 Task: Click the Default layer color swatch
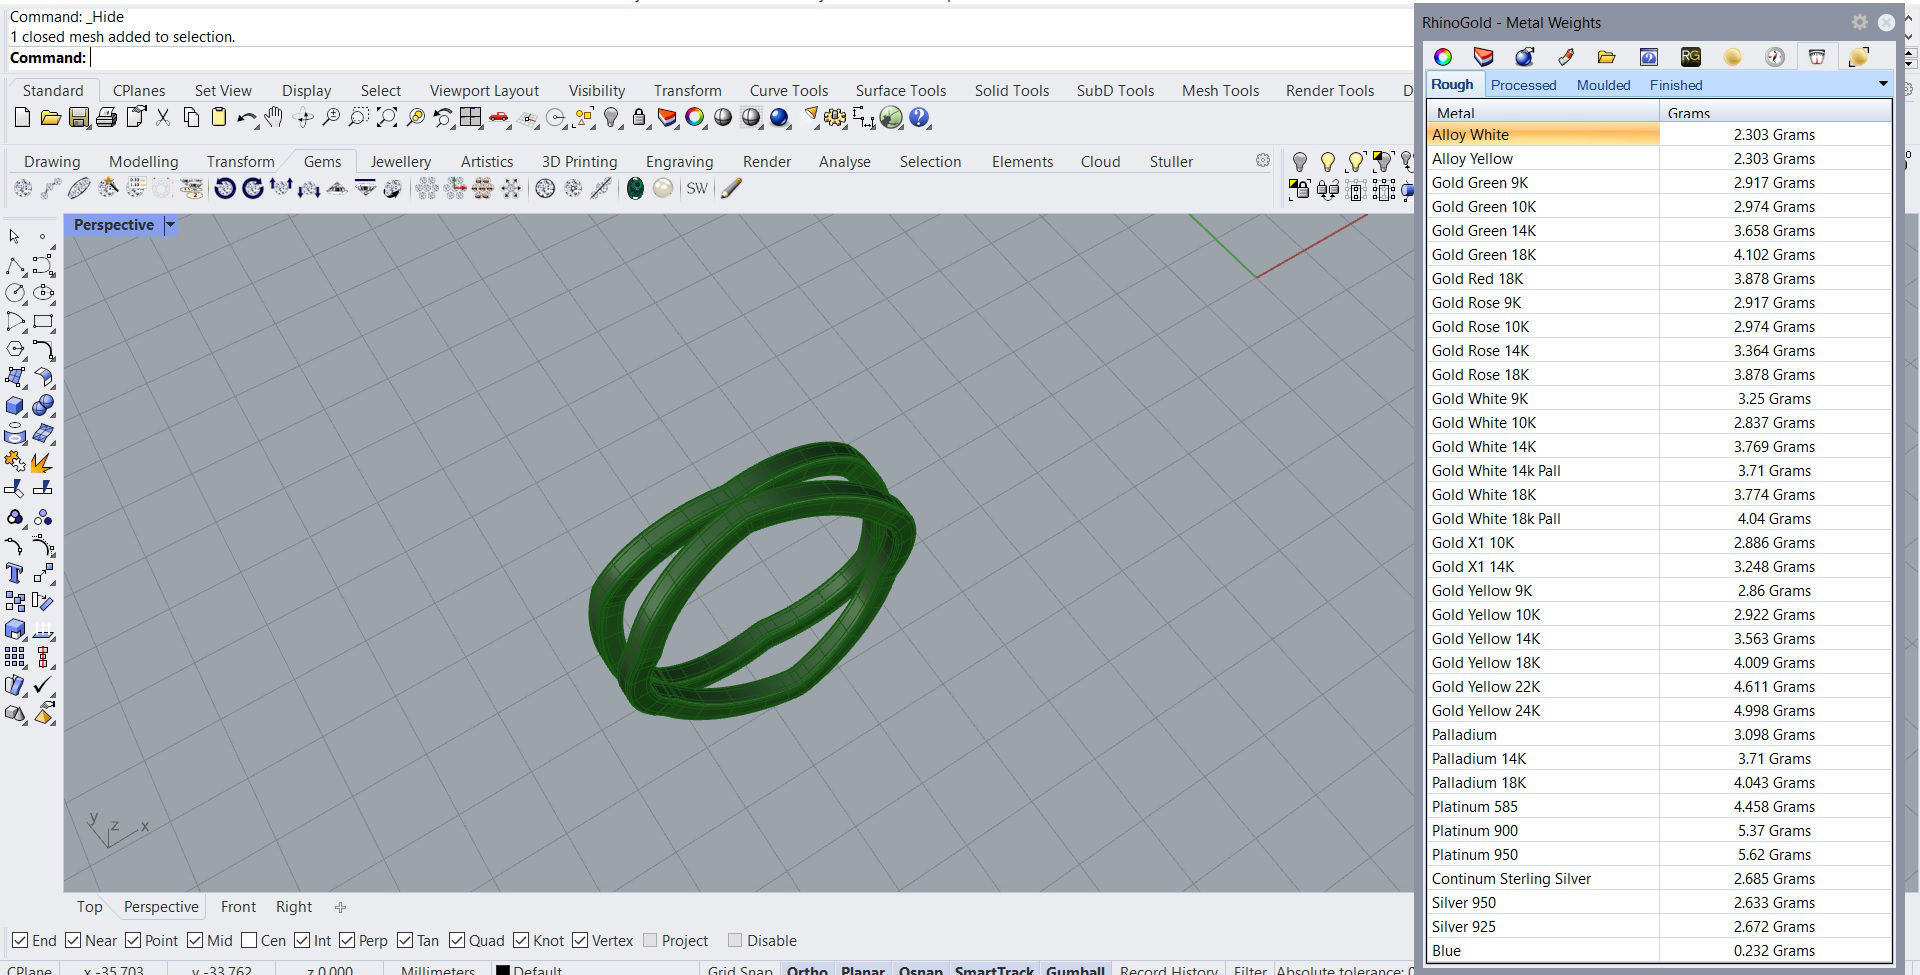502,969
